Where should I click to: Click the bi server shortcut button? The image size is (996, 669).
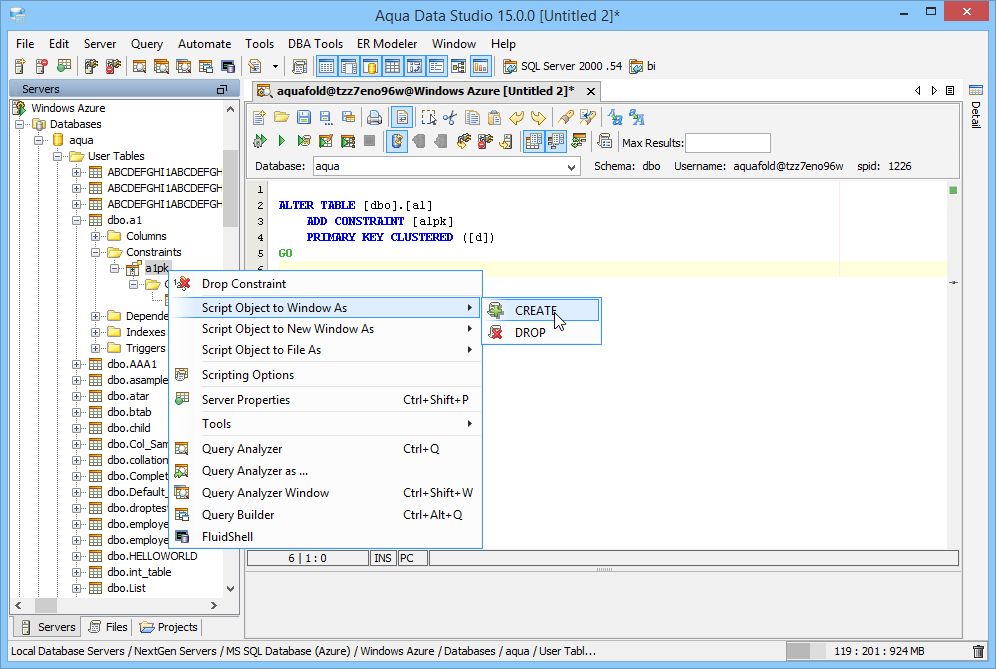pos(643,66)
